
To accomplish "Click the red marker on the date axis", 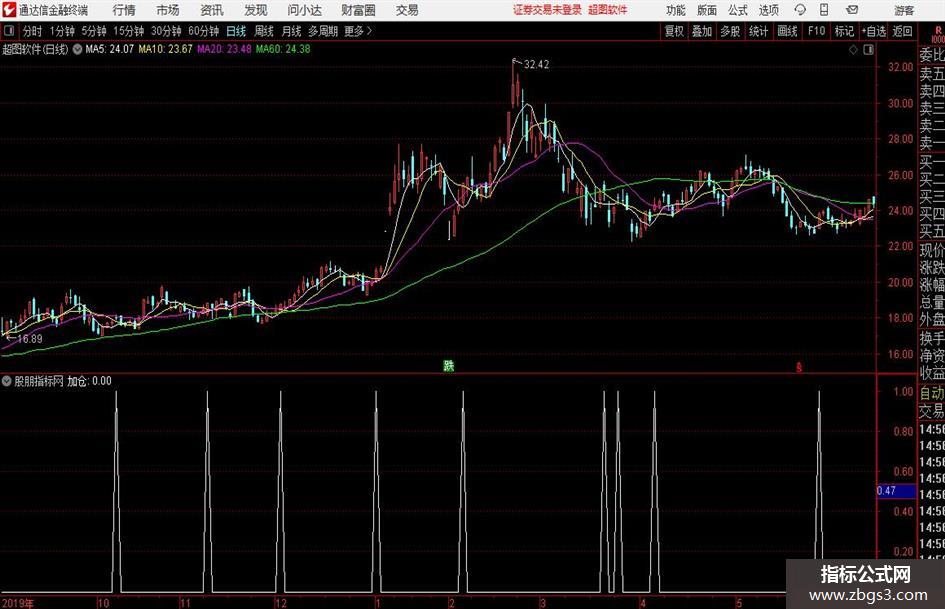I will (x=799, y=367).
